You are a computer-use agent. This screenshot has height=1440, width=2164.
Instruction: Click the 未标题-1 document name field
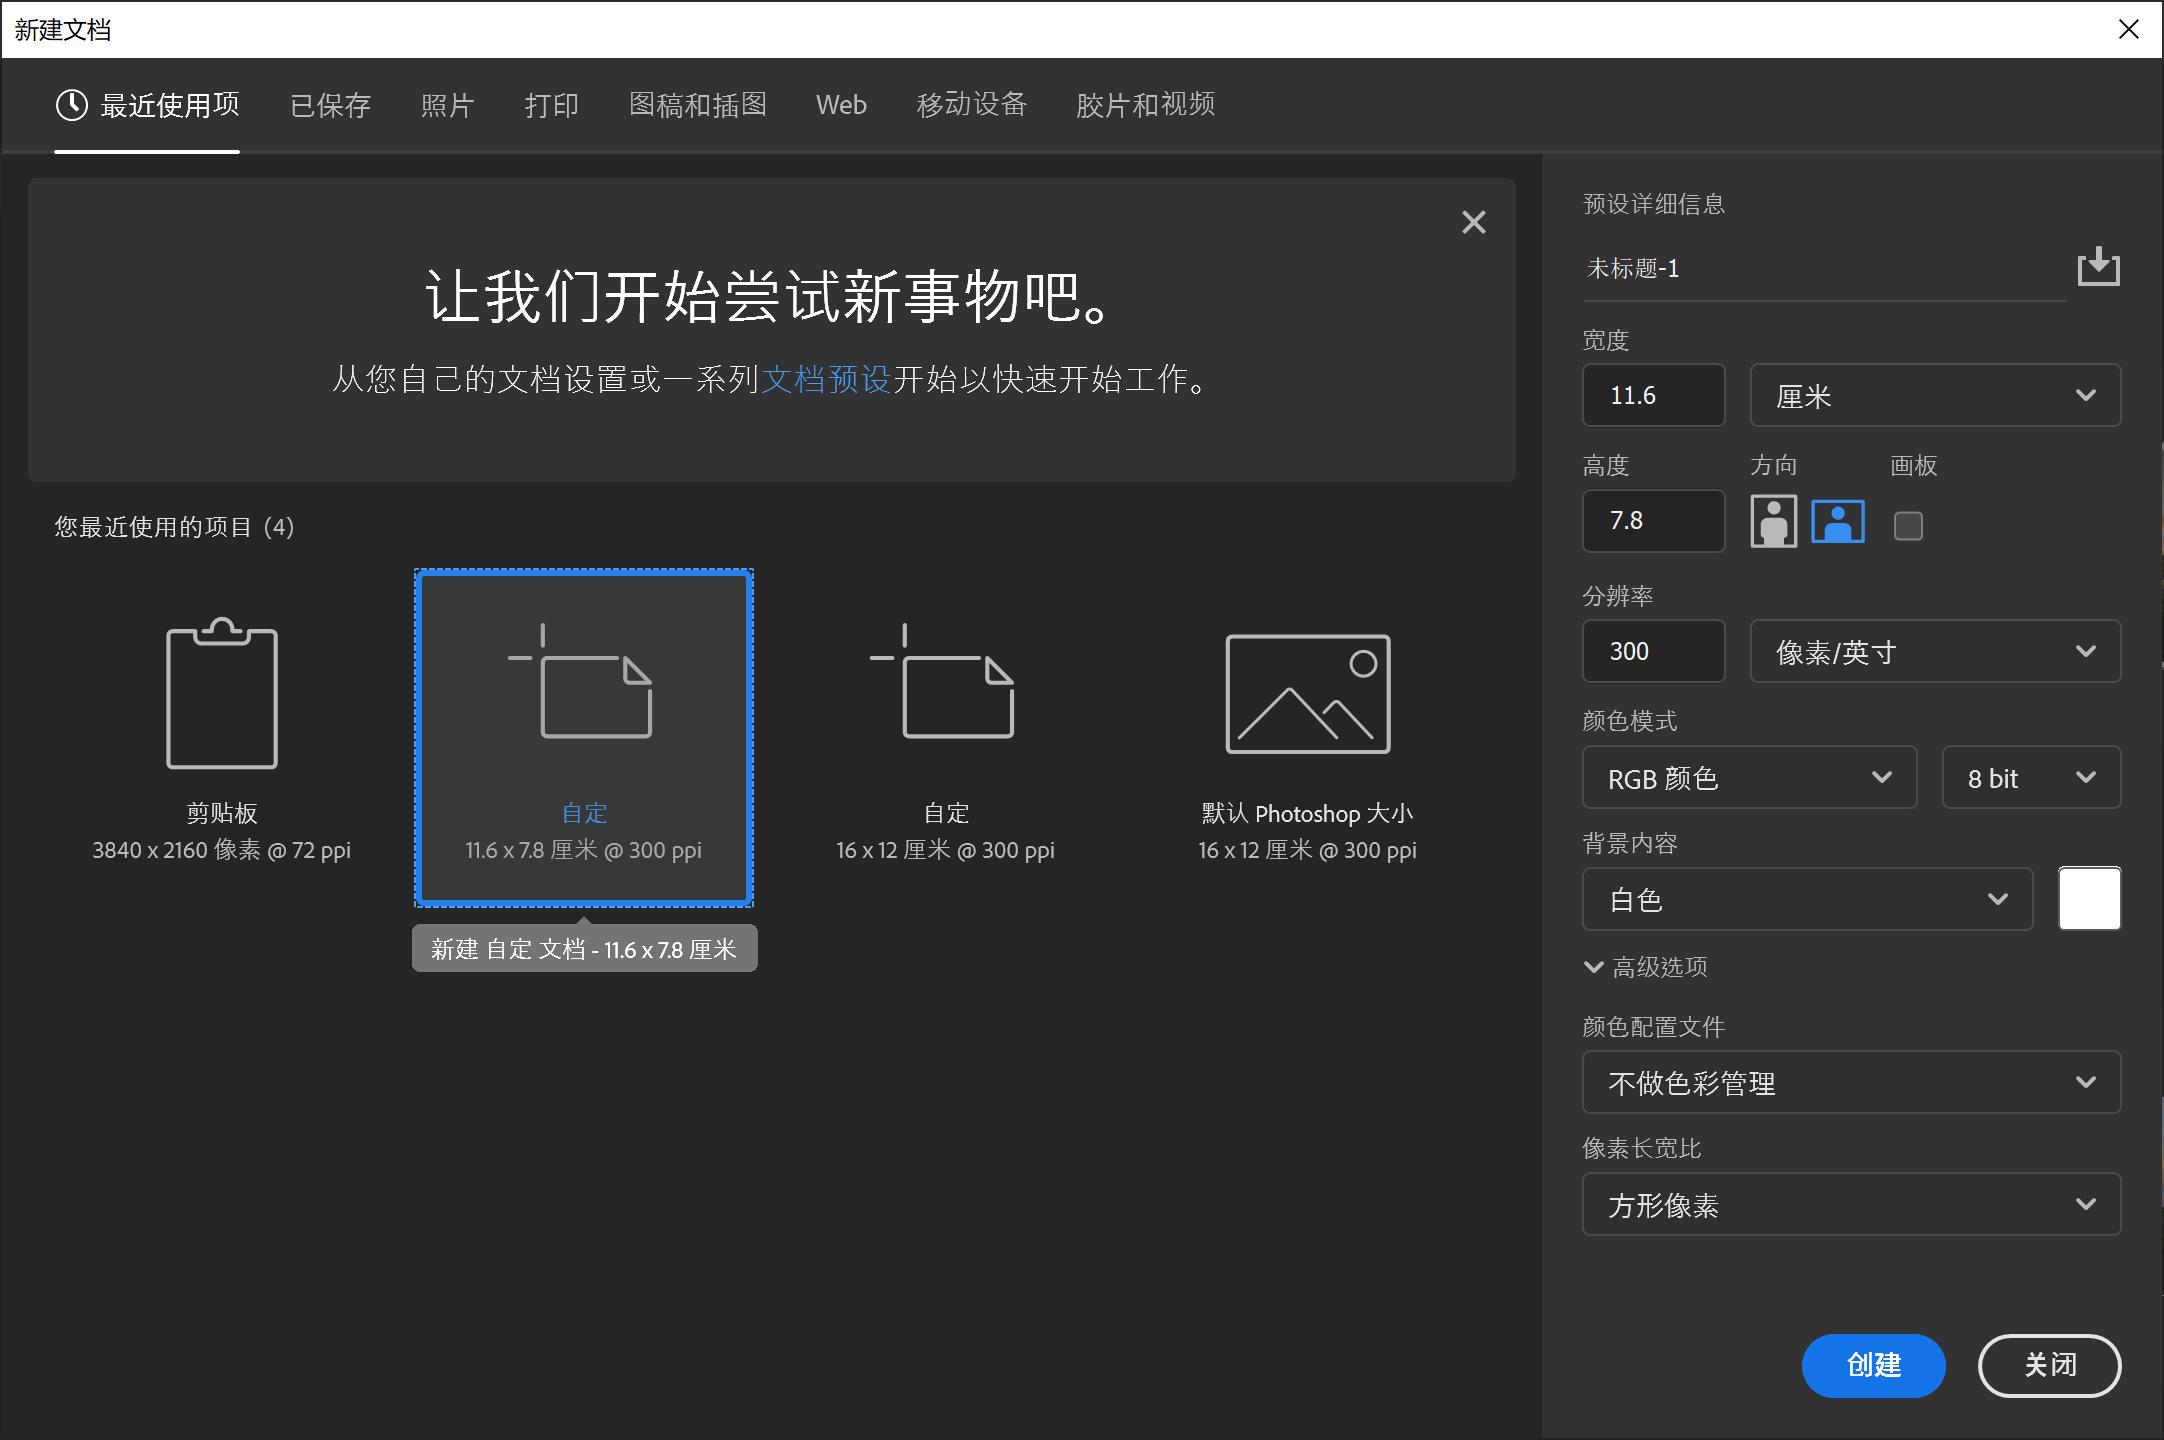[x=1824, y=268]
